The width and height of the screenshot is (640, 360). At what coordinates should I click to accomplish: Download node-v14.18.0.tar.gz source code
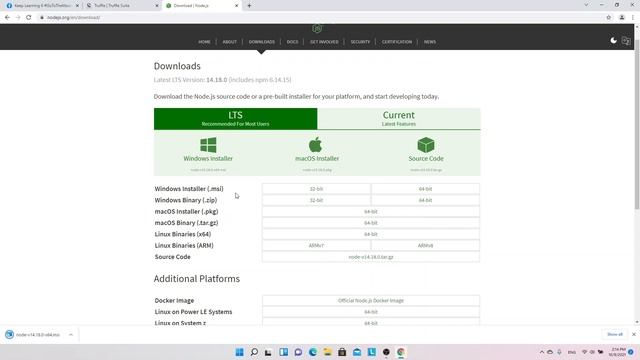371,257
